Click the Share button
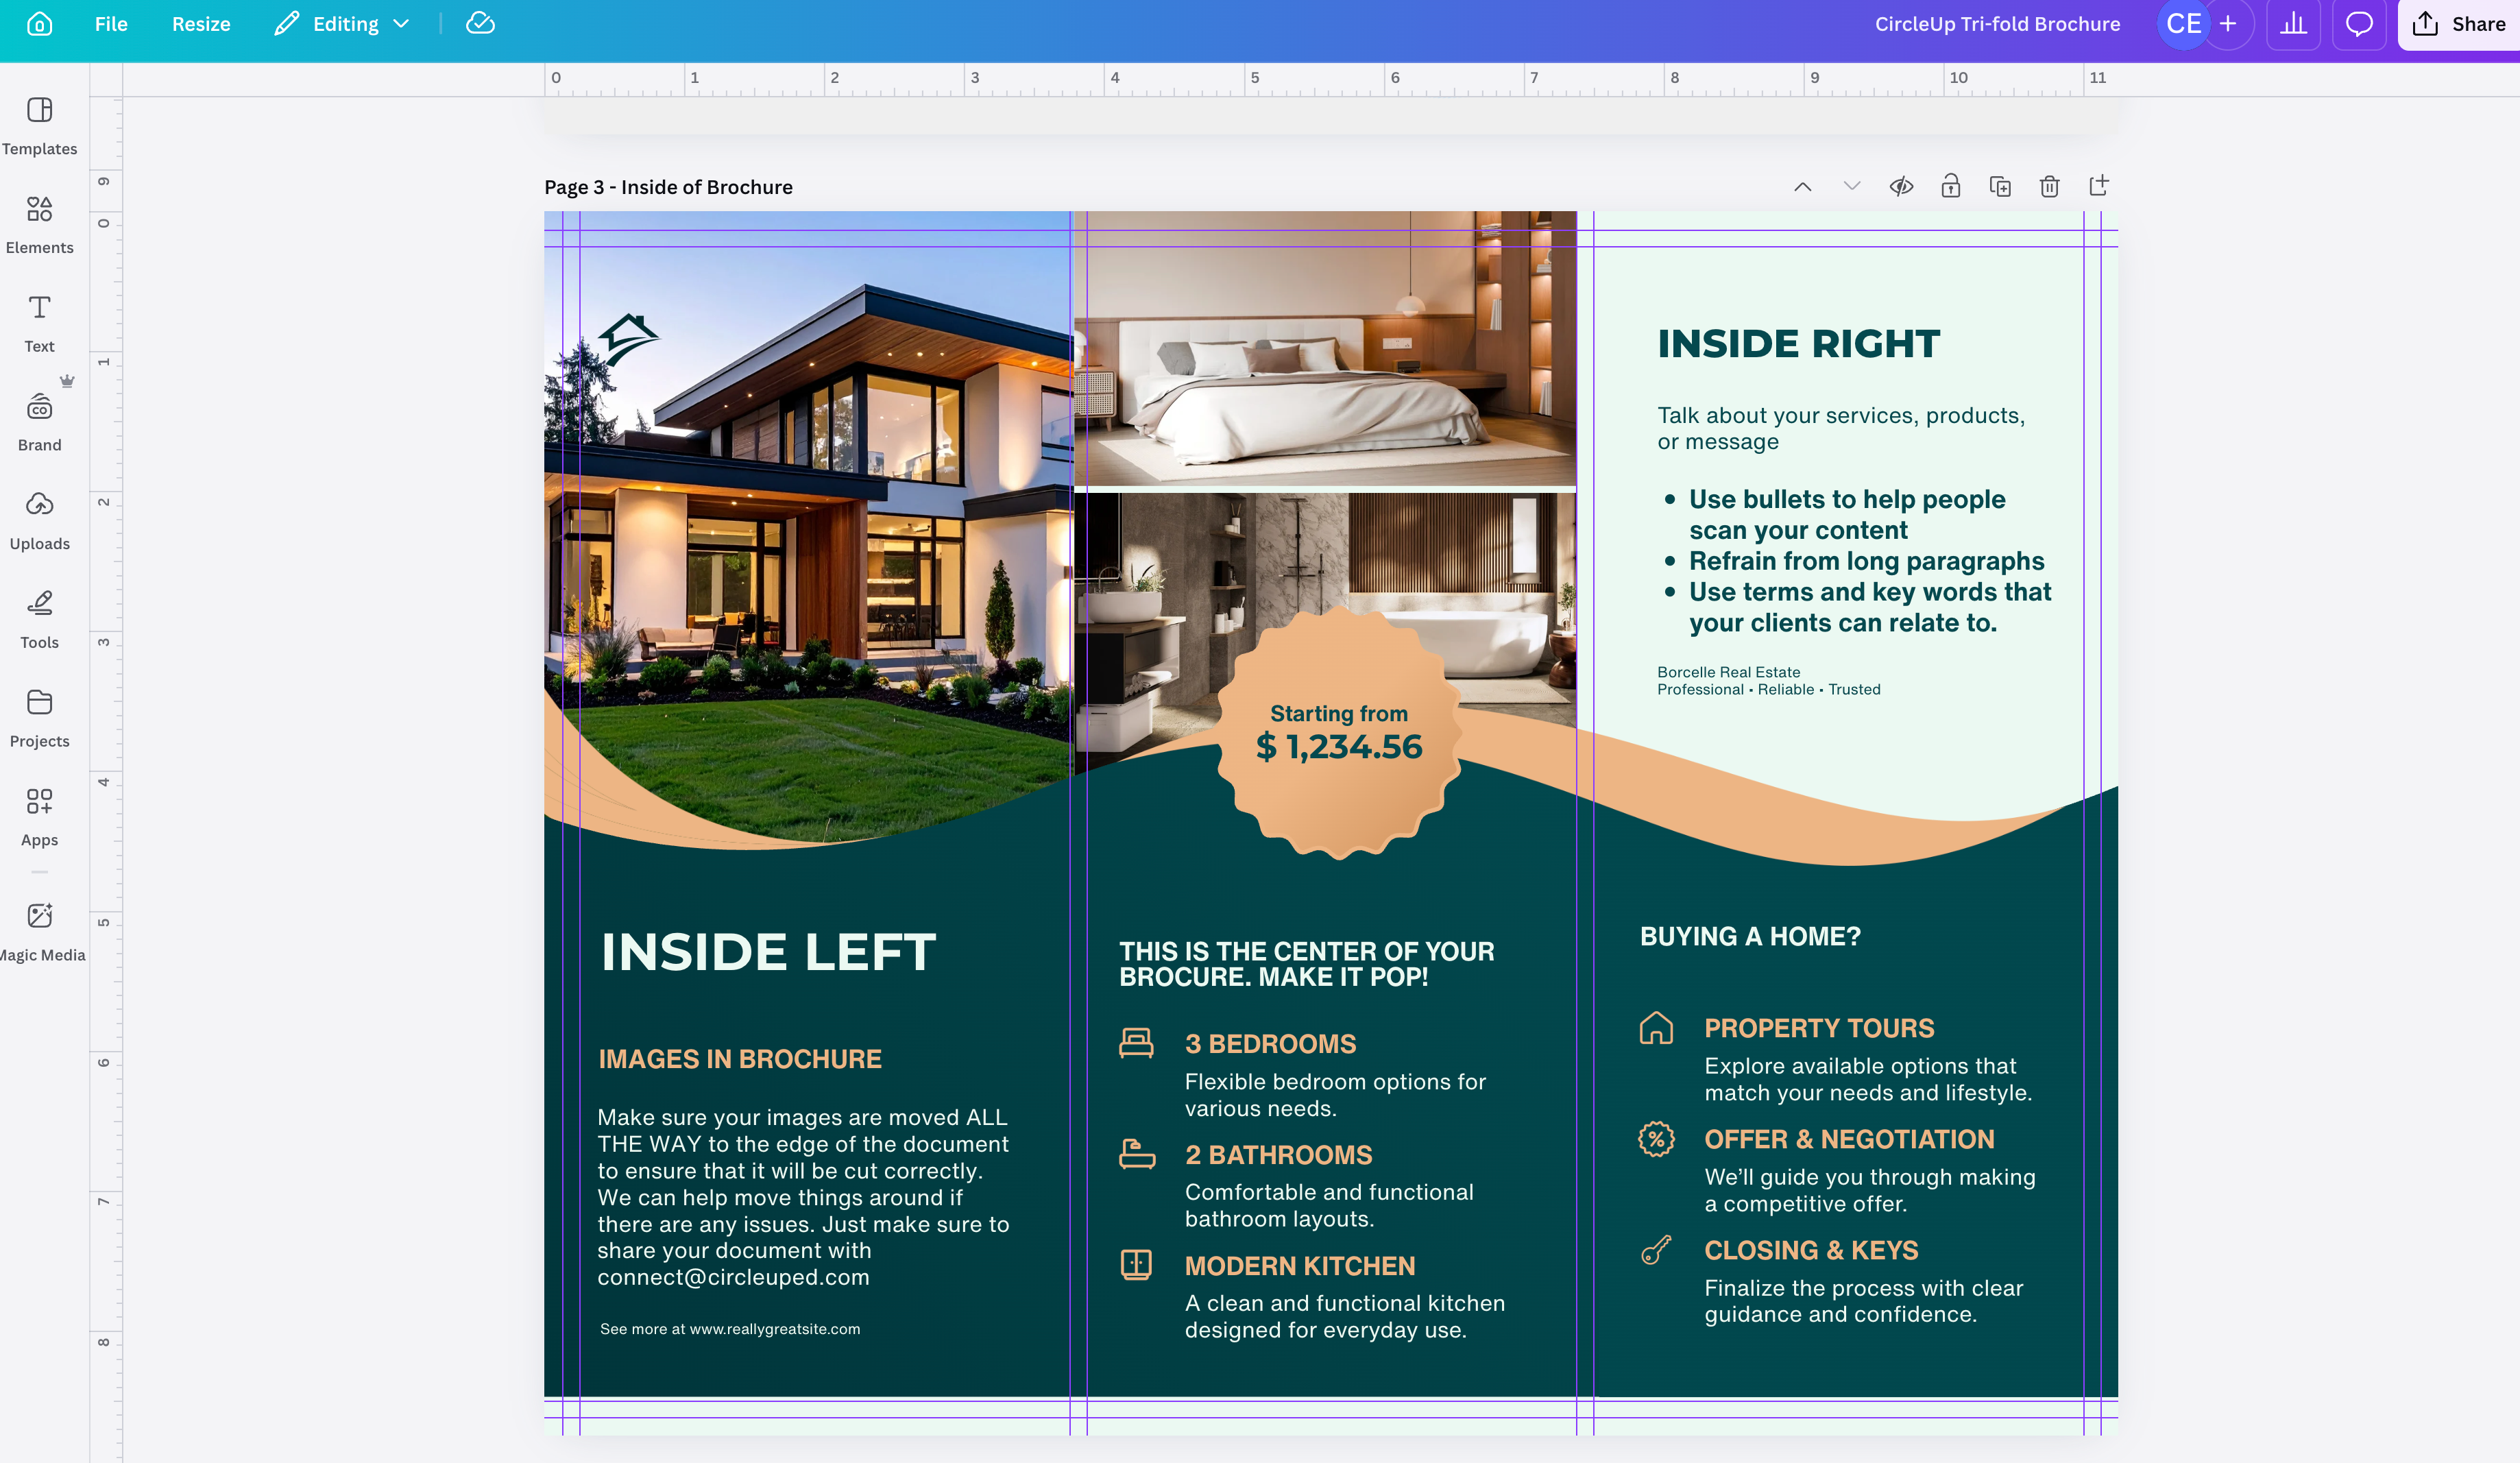Image resolution: width=2520 pixels, height=1463 pixels. click(2460, 24)
